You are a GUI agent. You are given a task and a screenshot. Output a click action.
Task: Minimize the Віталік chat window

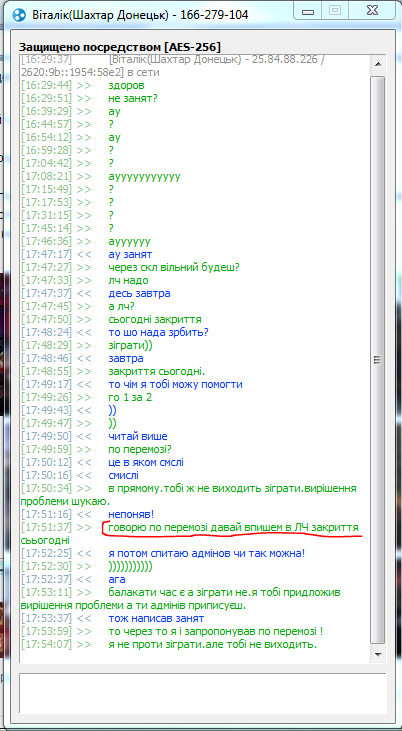pyautogui.click(x=306, y=9)
